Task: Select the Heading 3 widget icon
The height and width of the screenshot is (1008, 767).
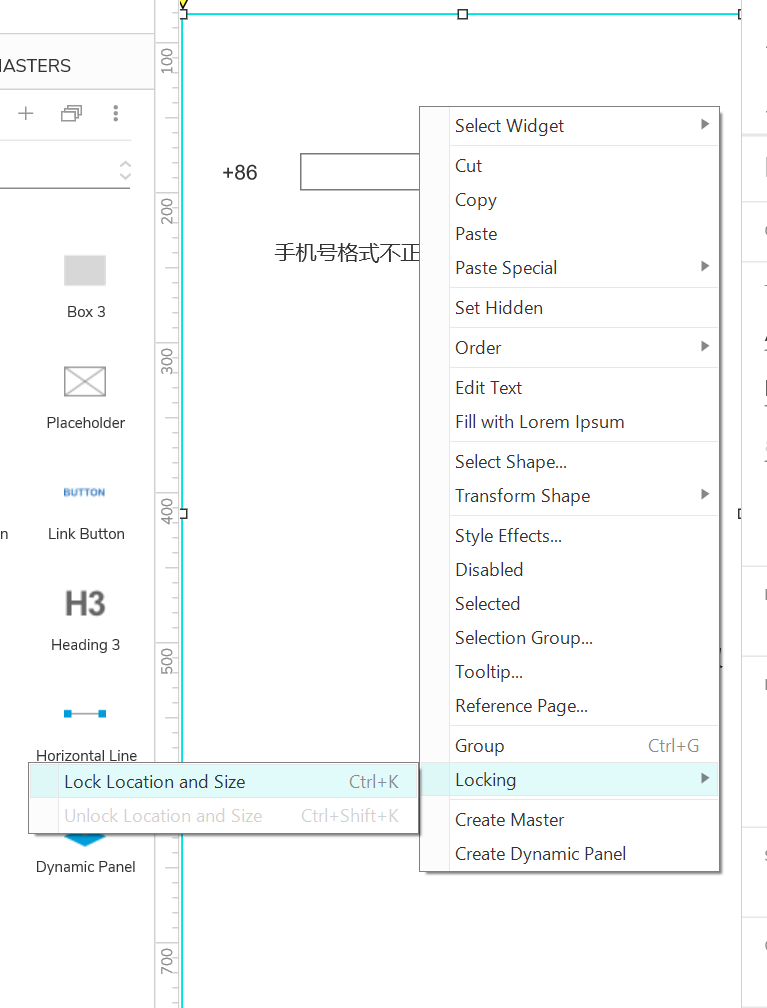Action: point(85,603)
